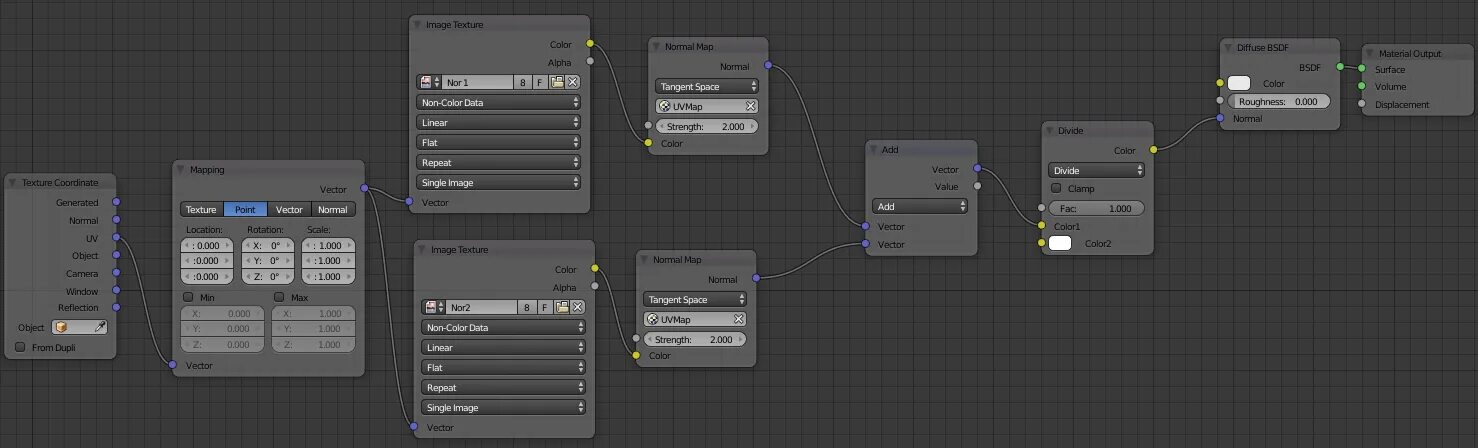Open Color2 swatch in Divide node
Viewport: 1478px width, 448px height.
click(1060, 242)
